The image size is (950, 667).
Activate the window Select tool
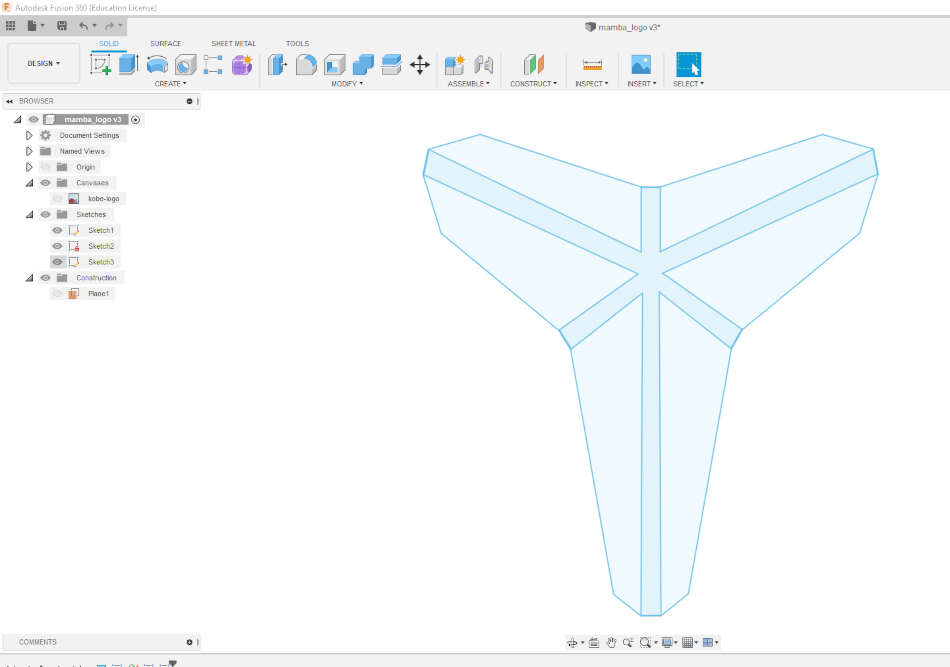coord(688,64)
